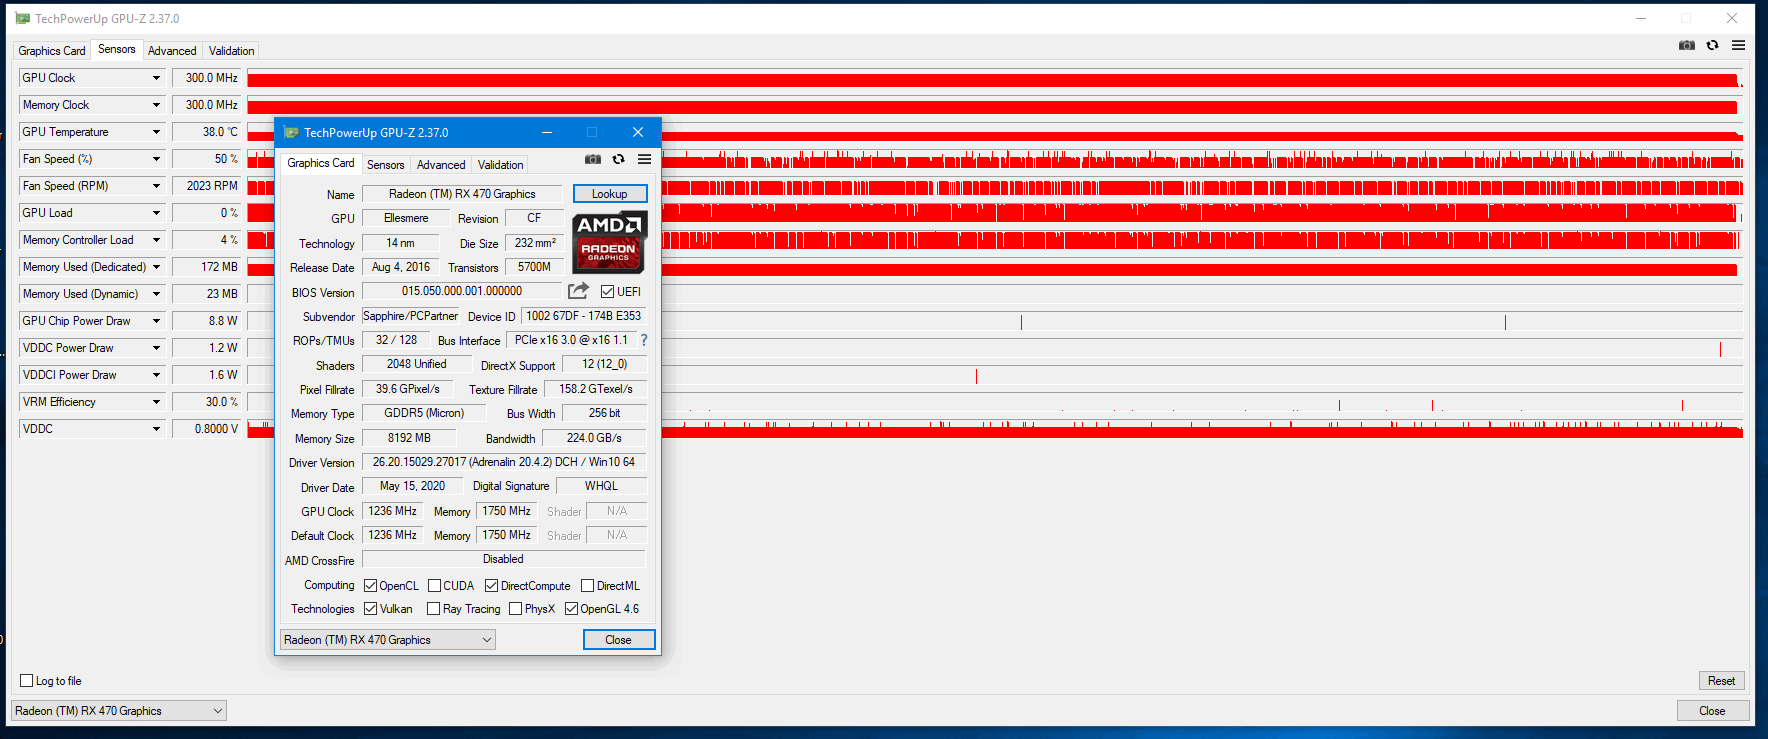This screenshot has height=739, width=1768.
Task: Click GPU Temperature graph in Sensors window
Action: pyautogui.click(x=995, y=132)
